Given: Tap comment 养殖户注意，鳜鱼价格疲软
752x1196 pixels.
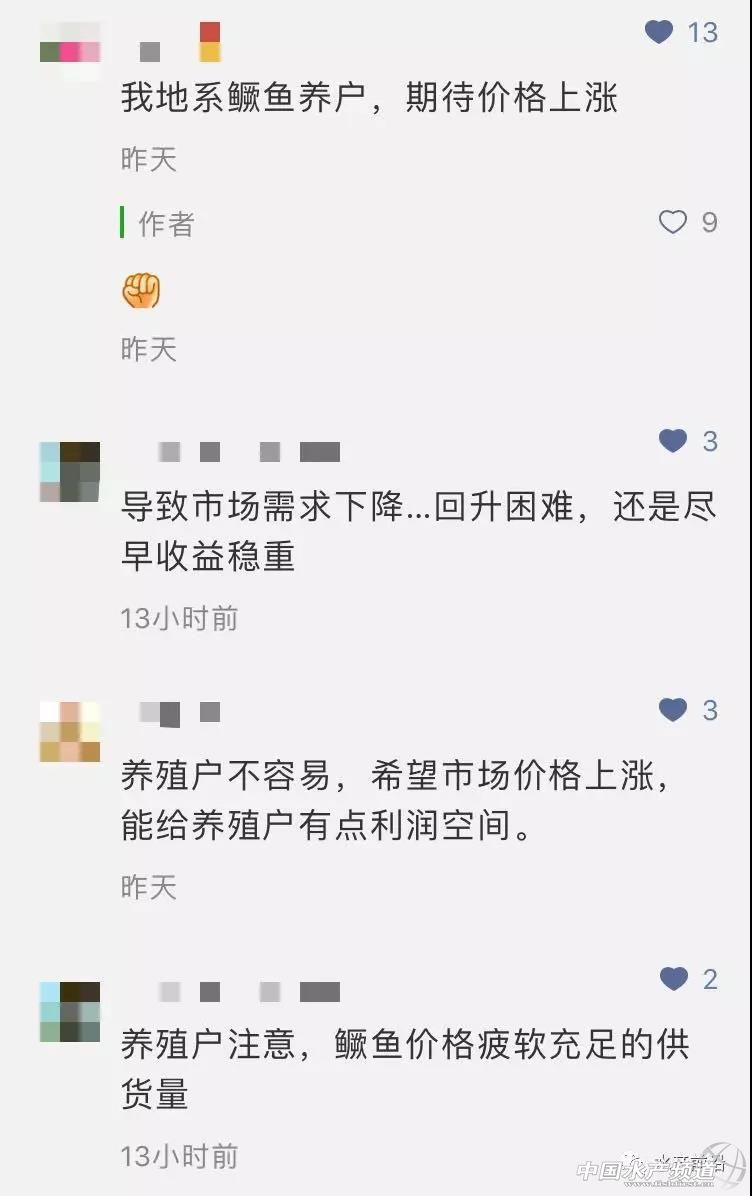Looking at the screenshot, I should [x=405, y=1068].
